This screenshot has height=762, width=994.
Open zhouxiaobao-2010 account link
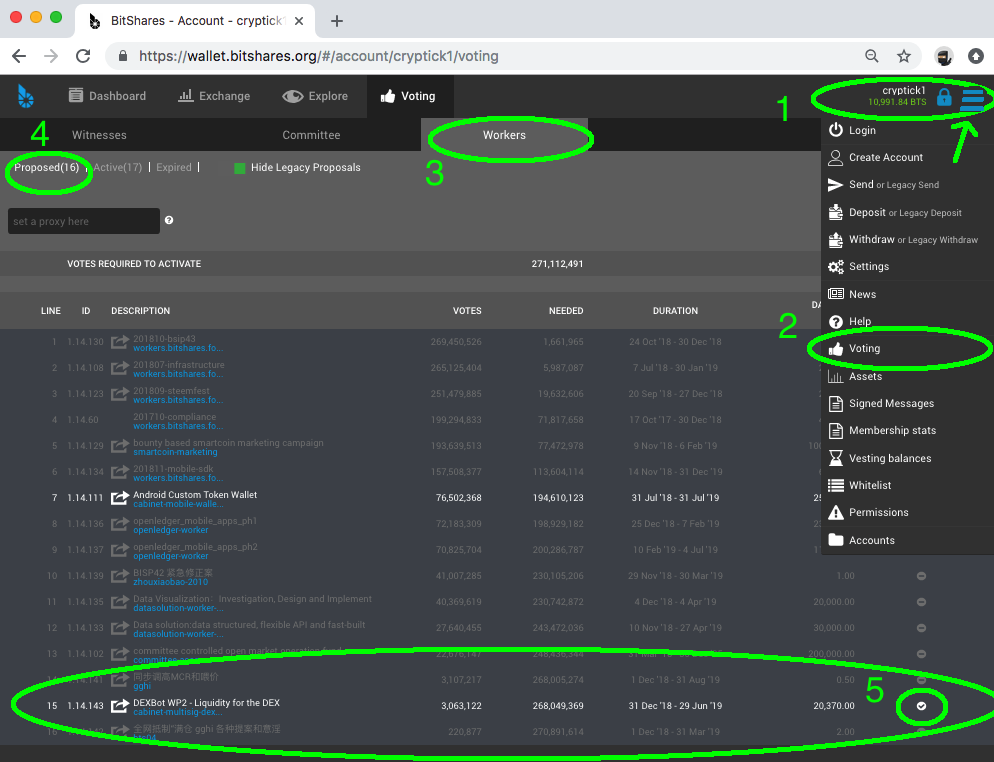[x=171, y=582]
